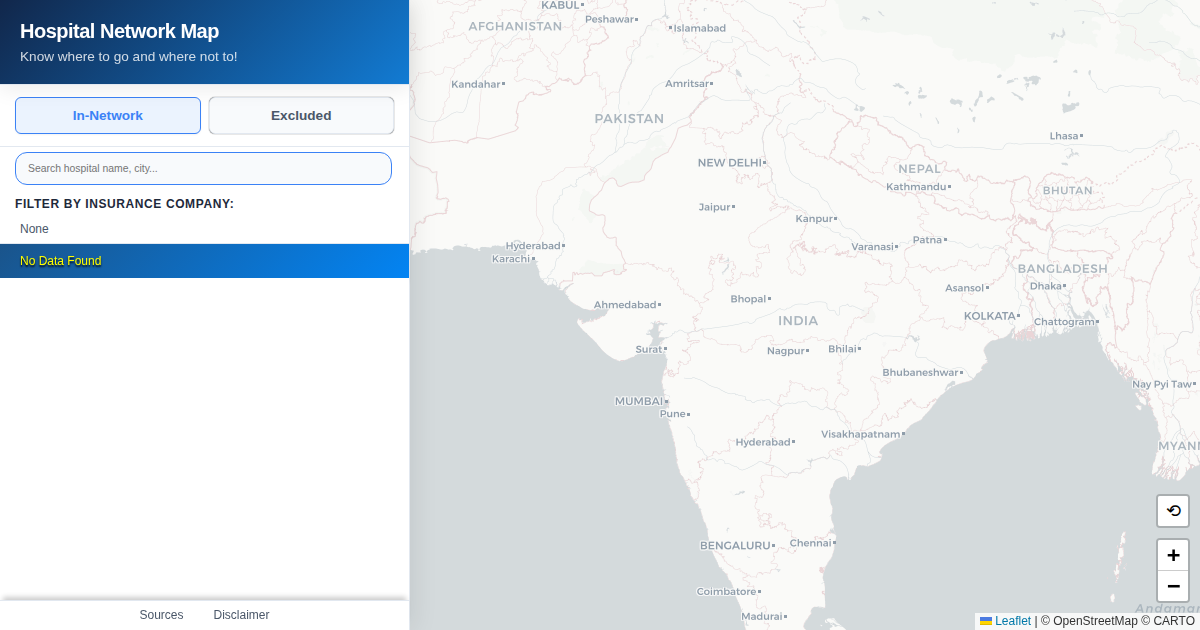Screen dimensions: 1200x630
Task: Select the None insurance filter option
Action: [35, 229]
